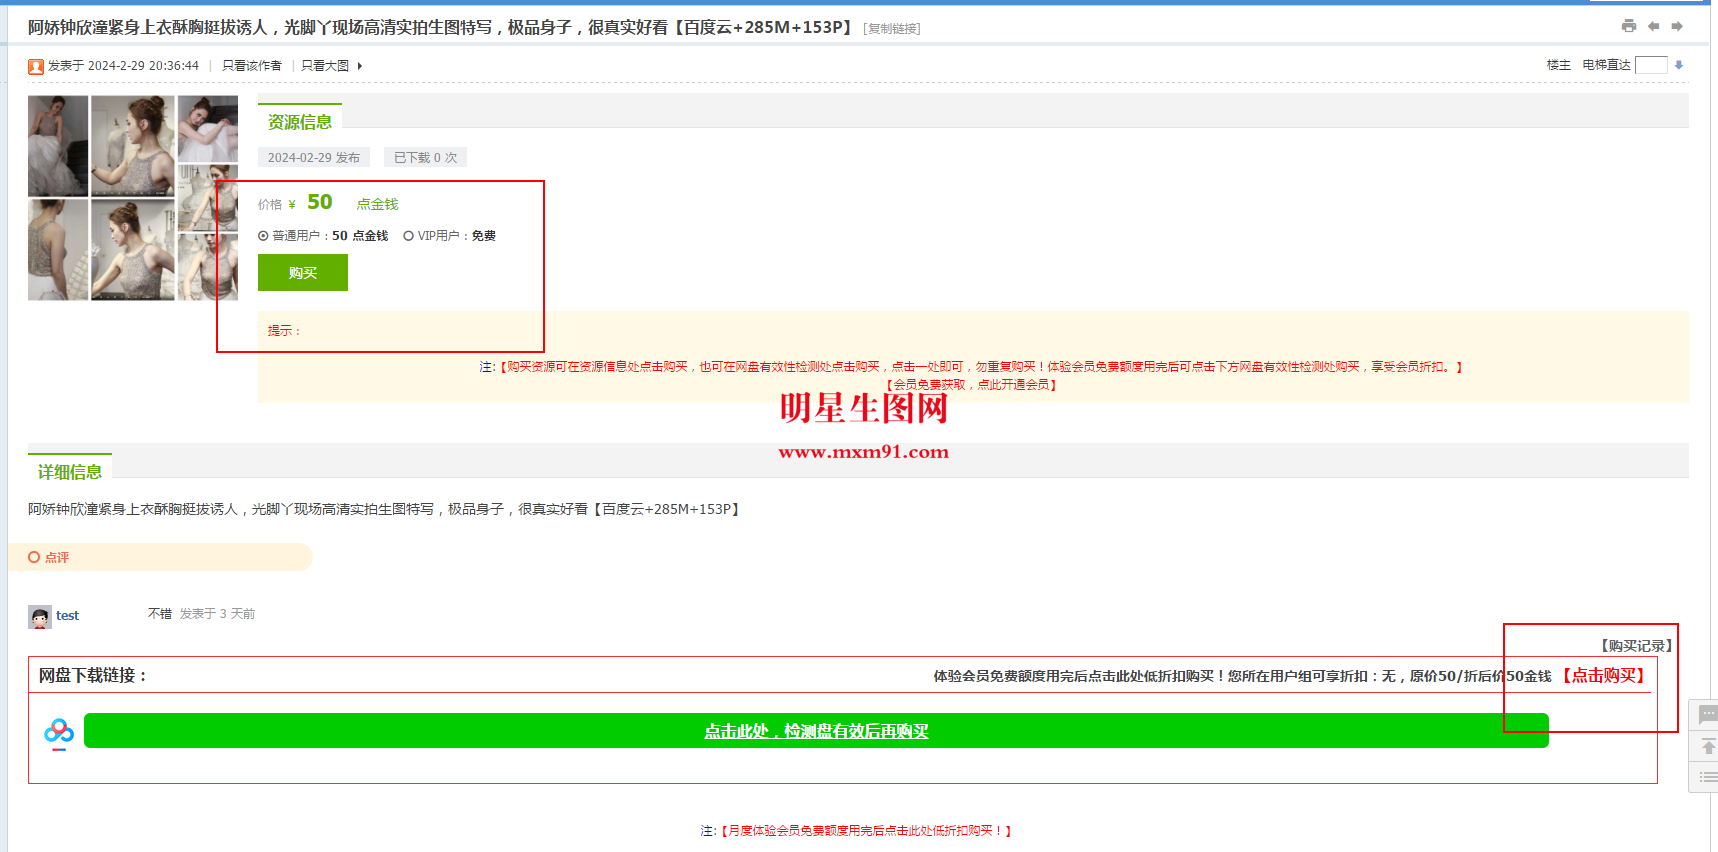Viewport: 1718px width, 852px height.
Task: Click the blue jump-to-floor arrow
Action: click(1679, 65)
